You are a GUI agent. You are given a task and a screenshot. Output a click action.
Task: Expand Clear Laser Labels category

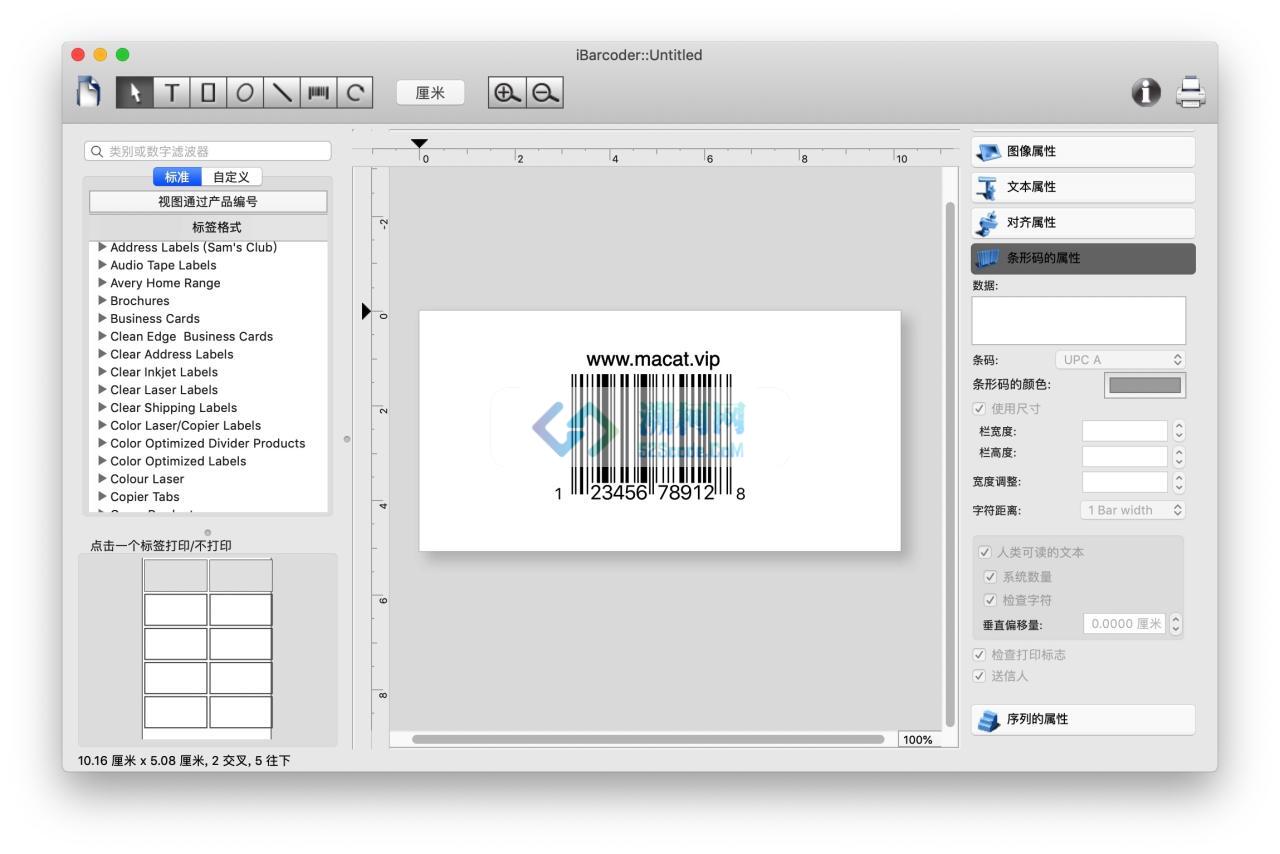(x=102, y=389)
